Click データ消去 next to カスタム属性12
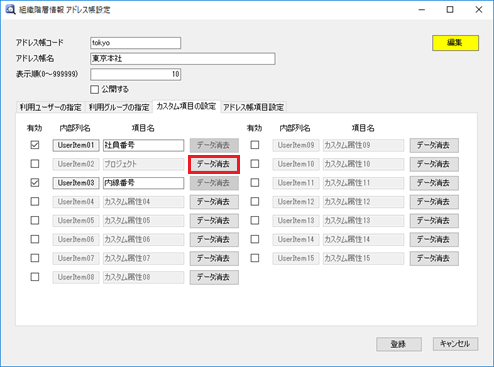 coord(434,202)
